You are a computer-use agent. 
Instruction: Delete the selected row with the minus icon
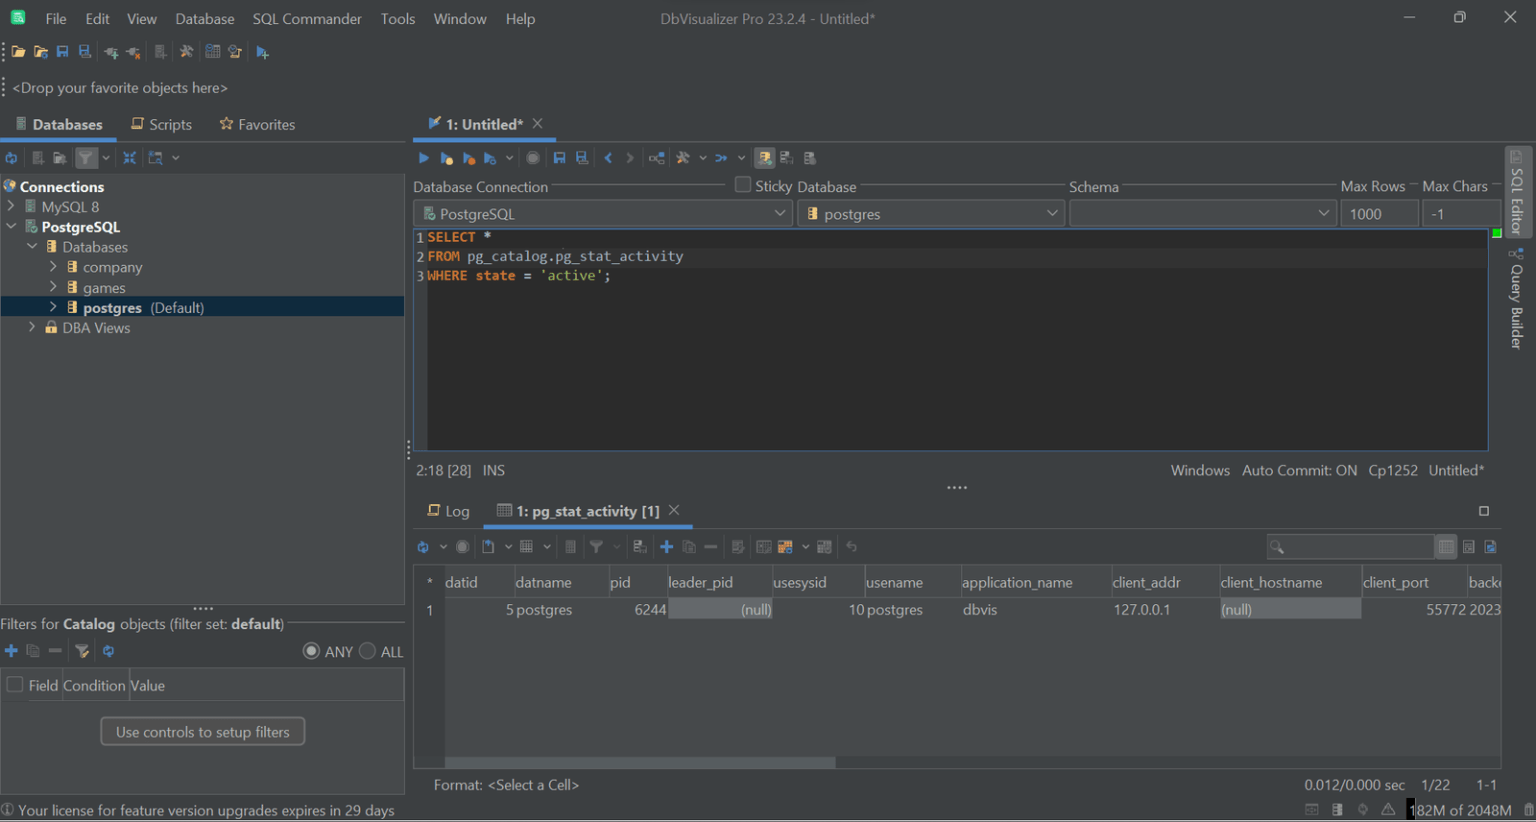click(711, 547)
